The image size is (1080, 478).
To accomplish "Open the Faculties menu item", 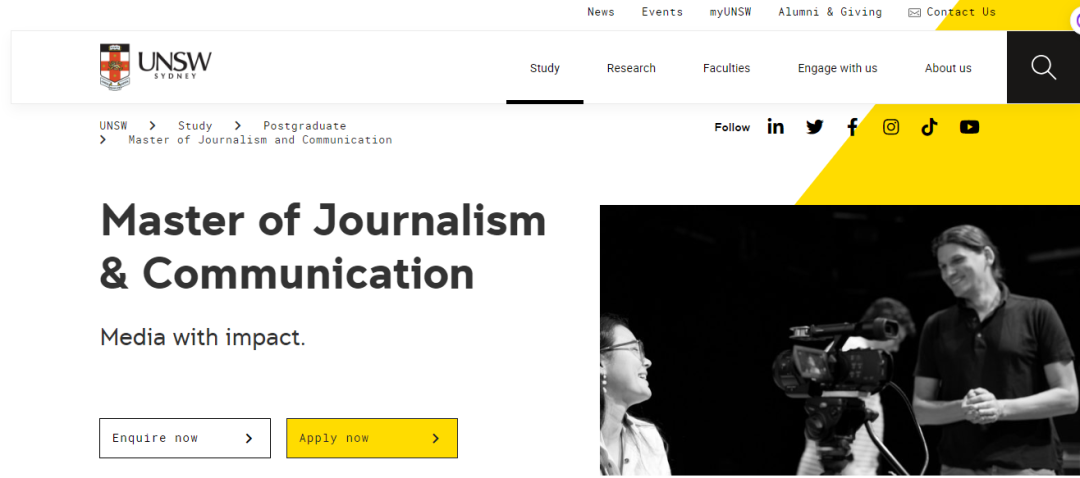I will [x=726, y=68].
